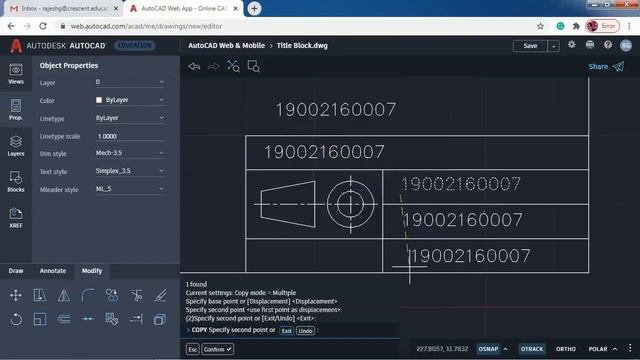Select the overlapping squares modify tool

[x=160, y=319]
